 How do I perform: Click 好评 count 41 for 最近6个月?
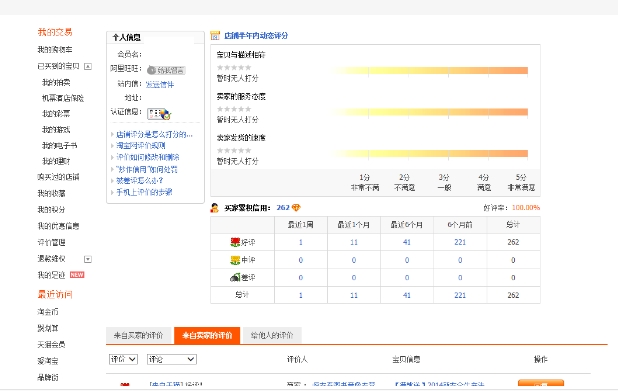click(407, 242)
